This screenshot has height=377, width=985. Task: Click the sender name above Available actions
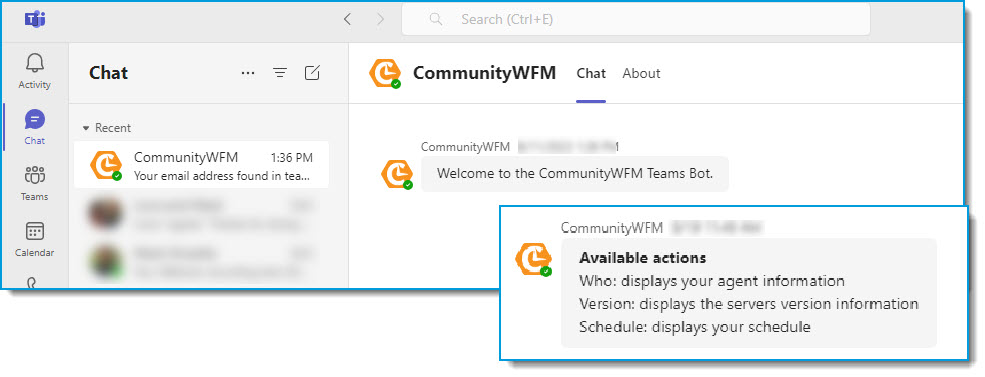[x=612, y=227]
